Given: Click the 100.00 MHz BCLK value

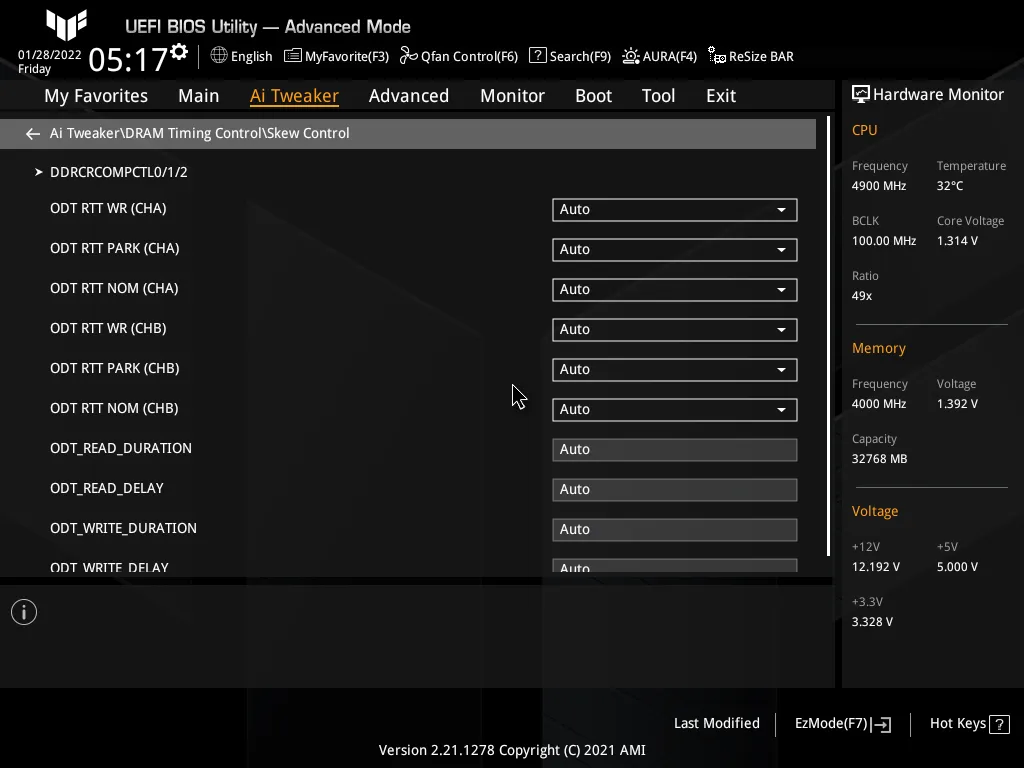Looking at the screenshot, I should 884,241.
